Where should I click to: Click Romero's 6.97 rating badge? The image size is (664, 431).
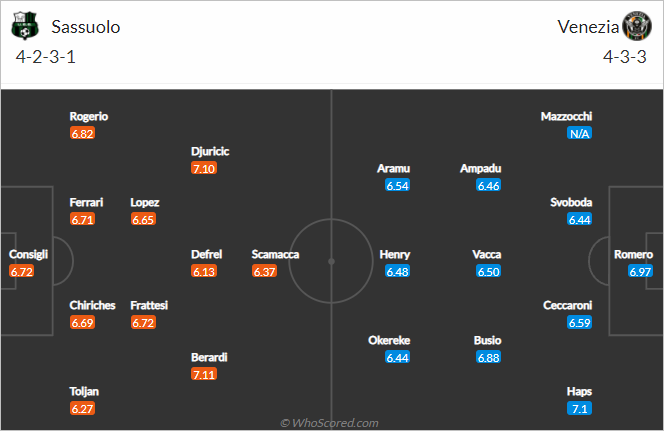(x=640, y=271)
